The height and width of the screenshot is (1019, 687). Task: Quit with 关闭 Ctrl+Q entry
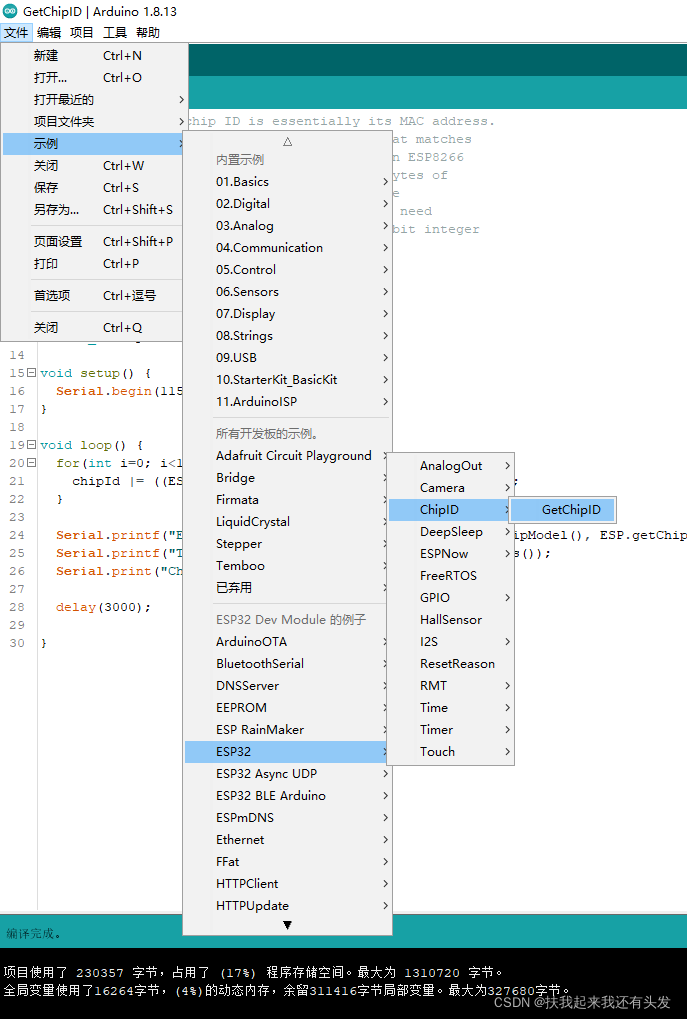[94, 328]
